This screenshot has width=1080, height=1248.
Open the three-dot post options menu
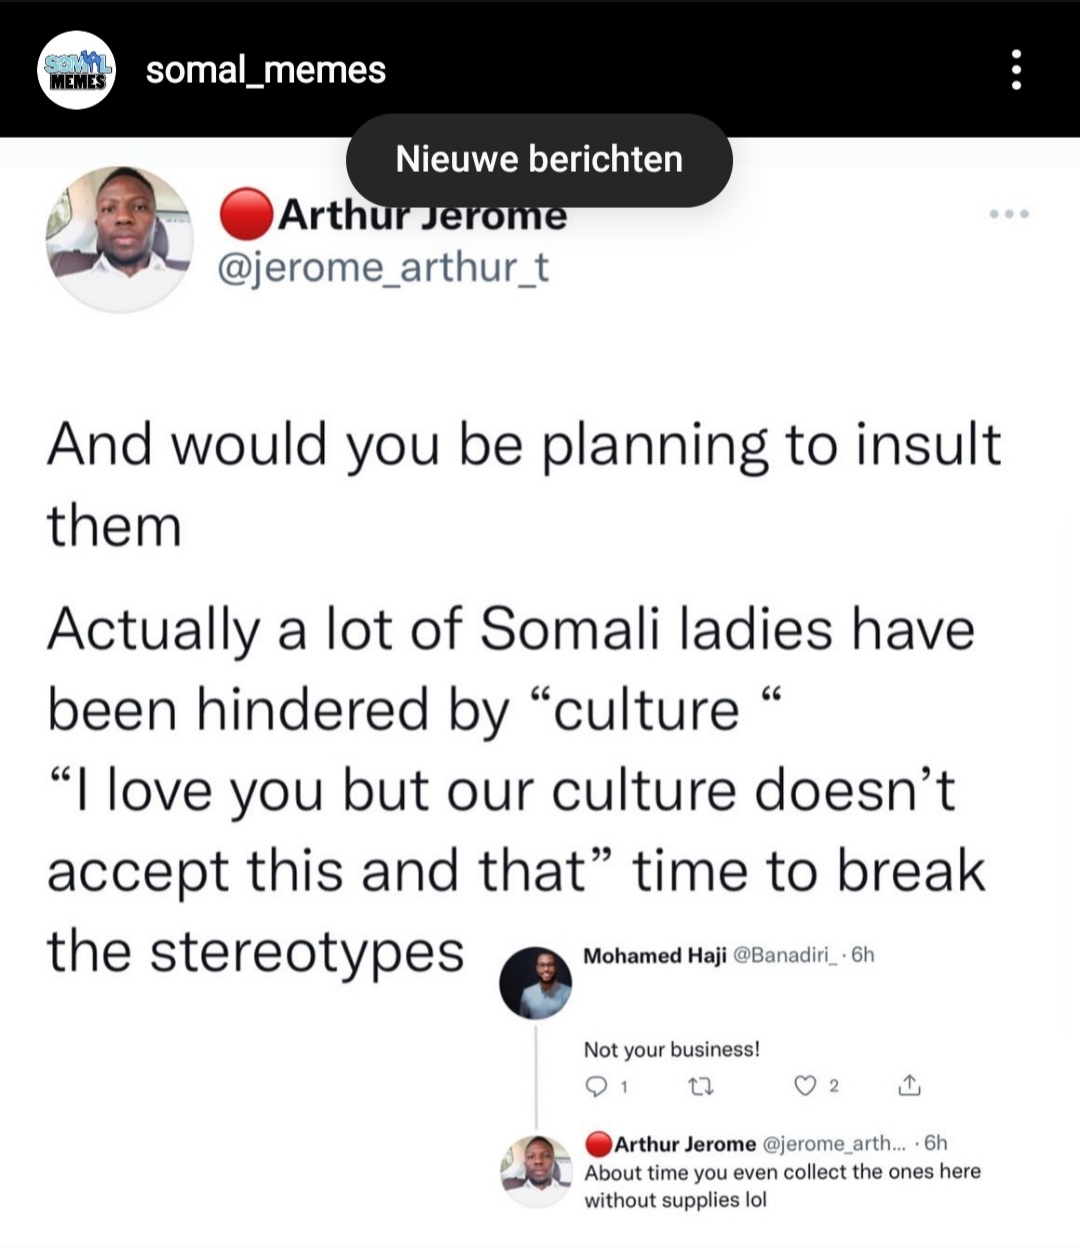tap(1016, 70)
